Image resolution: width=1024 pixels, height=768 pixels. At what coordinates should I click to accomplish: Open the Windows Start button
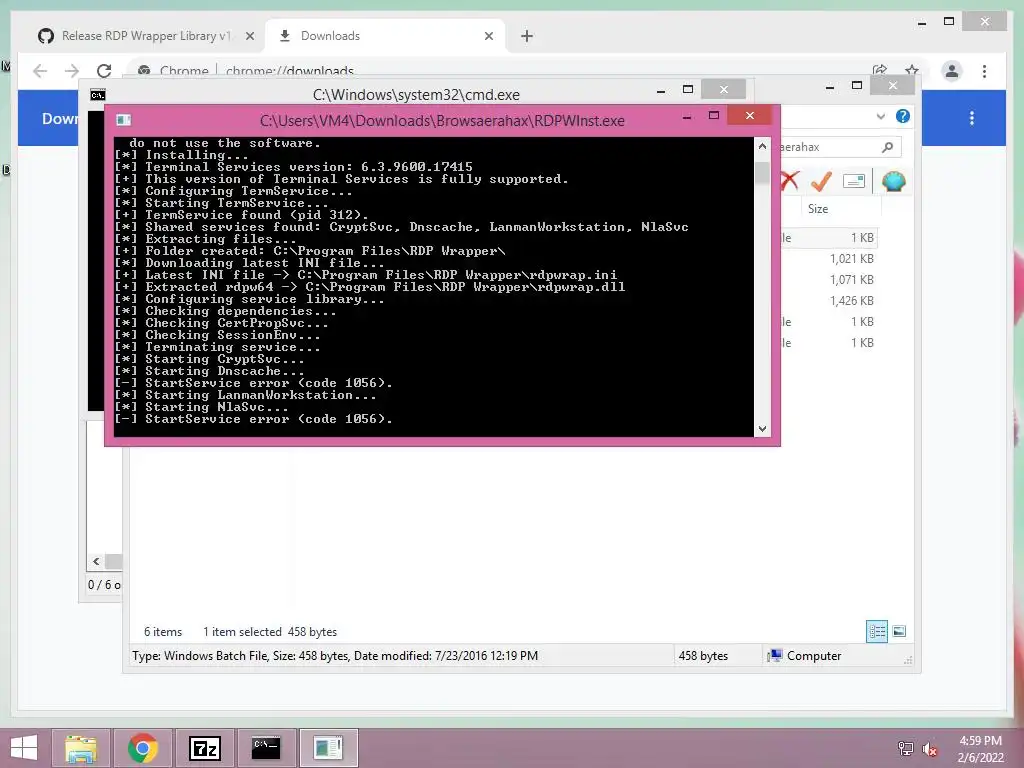tap(24, 748)
